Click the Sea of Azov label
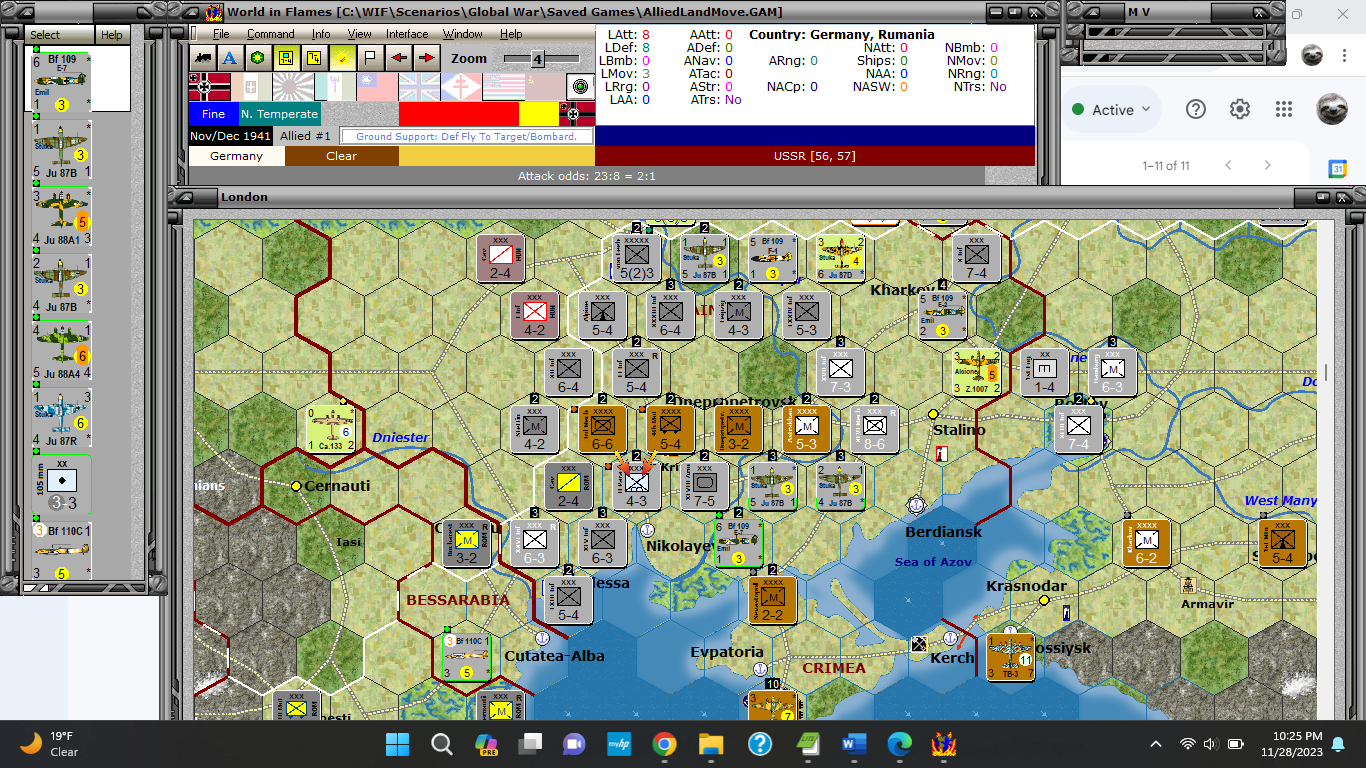The height and width of the screenshot is (768, 1366). (x=932, y=562)
